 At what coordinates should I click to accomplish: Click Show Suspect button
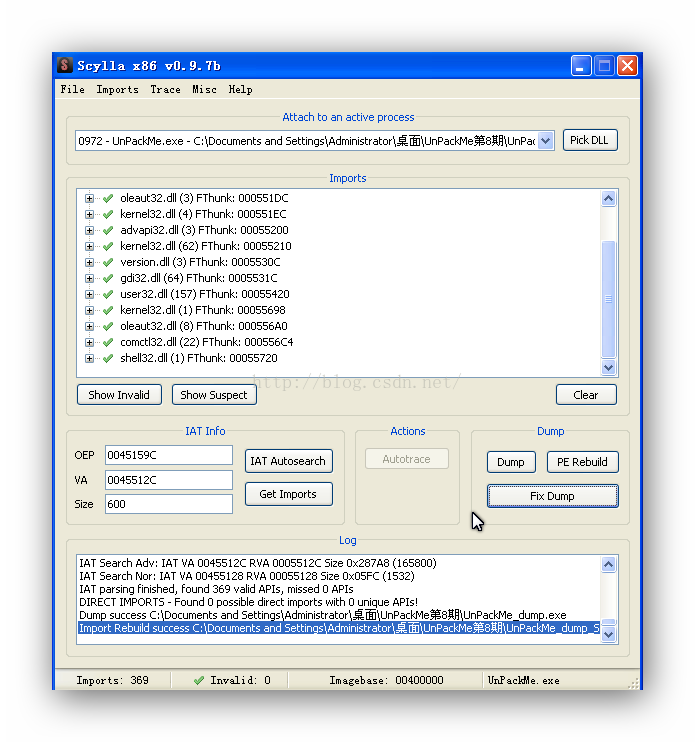[214, 395]
